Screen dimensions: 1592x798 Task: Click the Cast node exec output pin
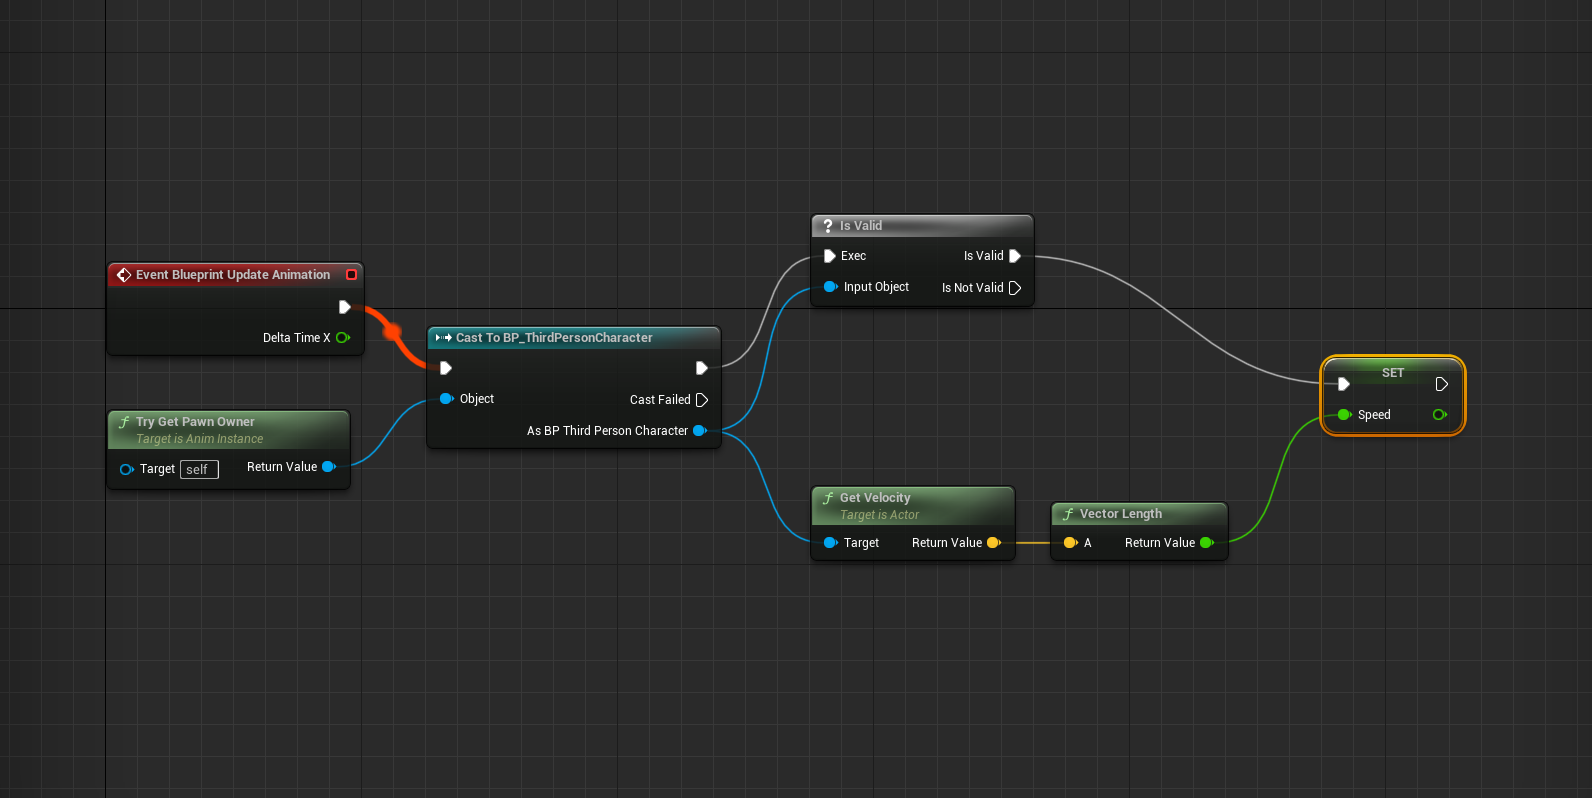coord(702,368)
